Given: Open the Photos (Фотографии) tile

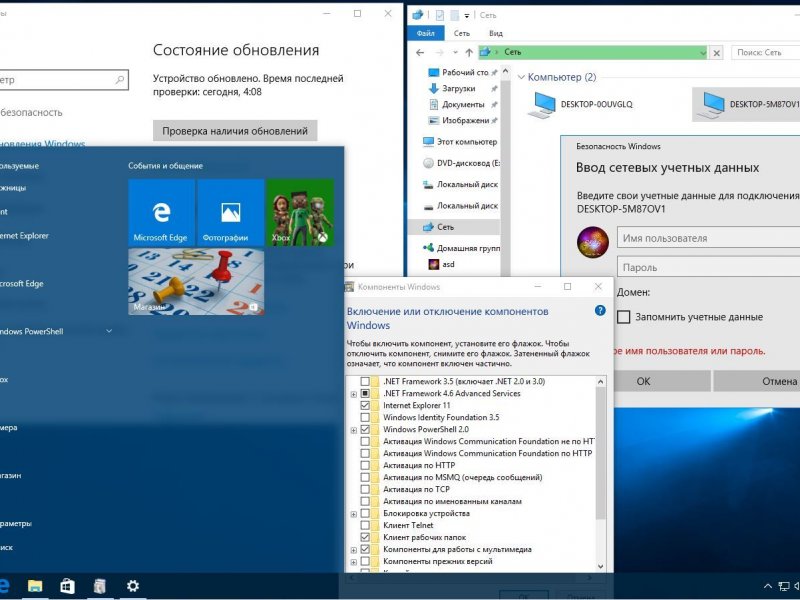Looking at the screenshot, I should 231,213.
